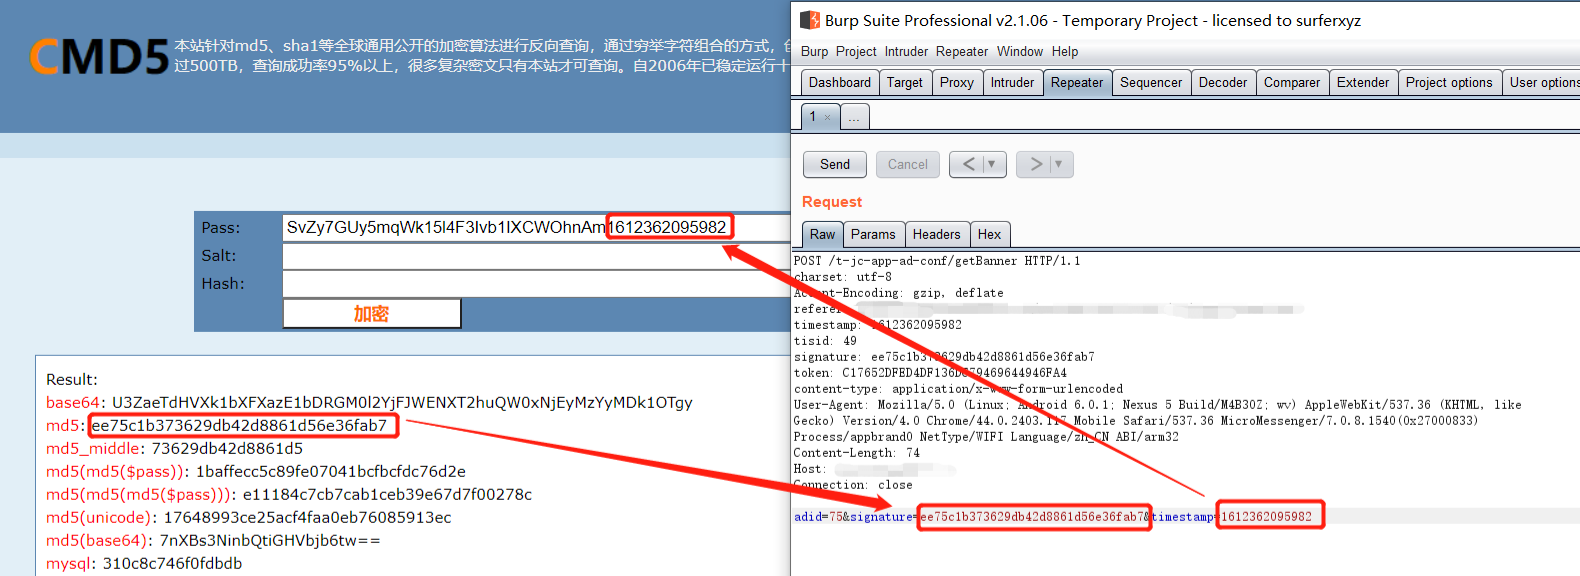Screen dimensions: 1580x576
Task: Close Repeater tab 1 with its x
Action: click(x=827, y=118)
